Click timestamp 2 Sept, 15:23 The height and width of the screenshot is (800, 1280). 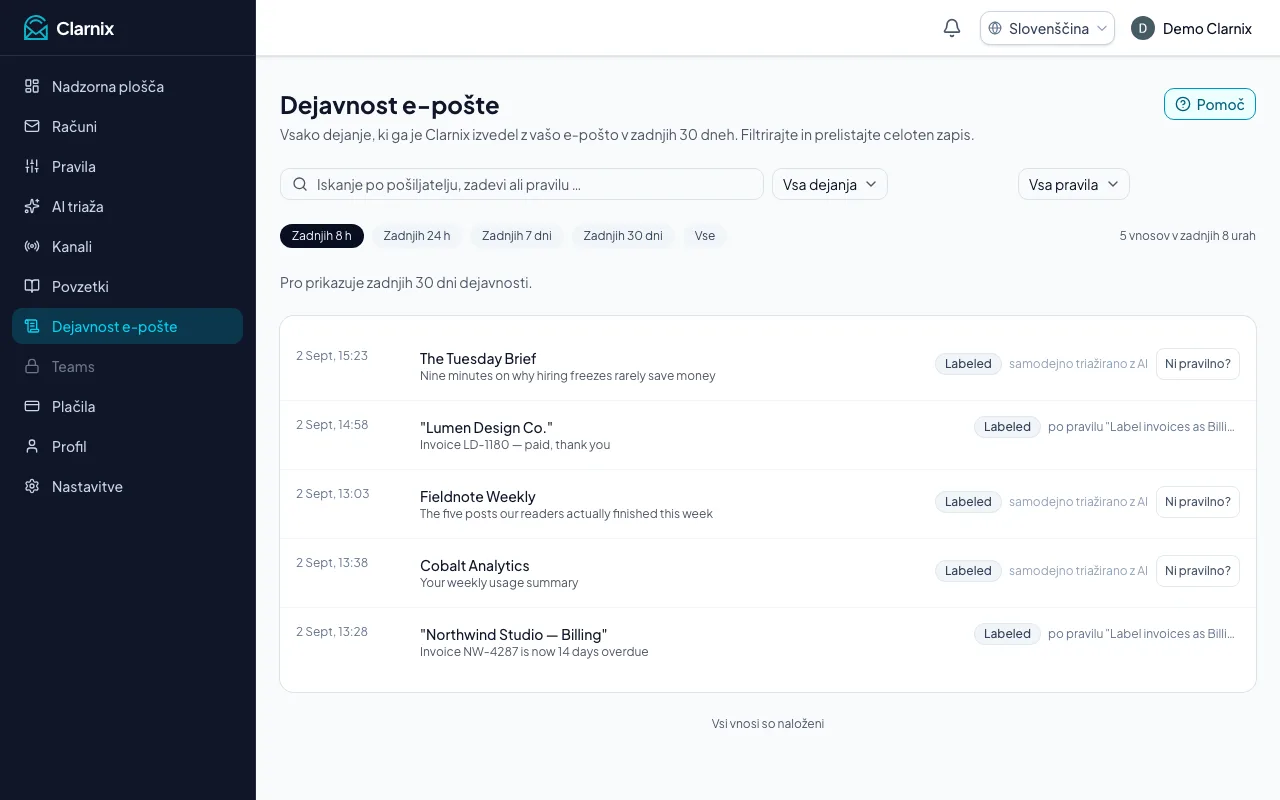coord(332,356)
